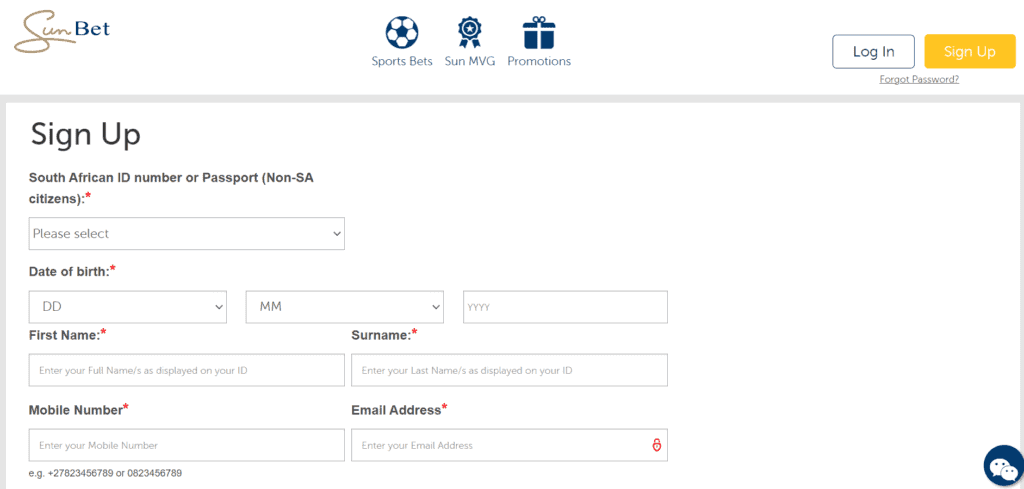Open the Sports Bets menu label
Viewport: 1024px width, 489px height.
coord(402,61)
